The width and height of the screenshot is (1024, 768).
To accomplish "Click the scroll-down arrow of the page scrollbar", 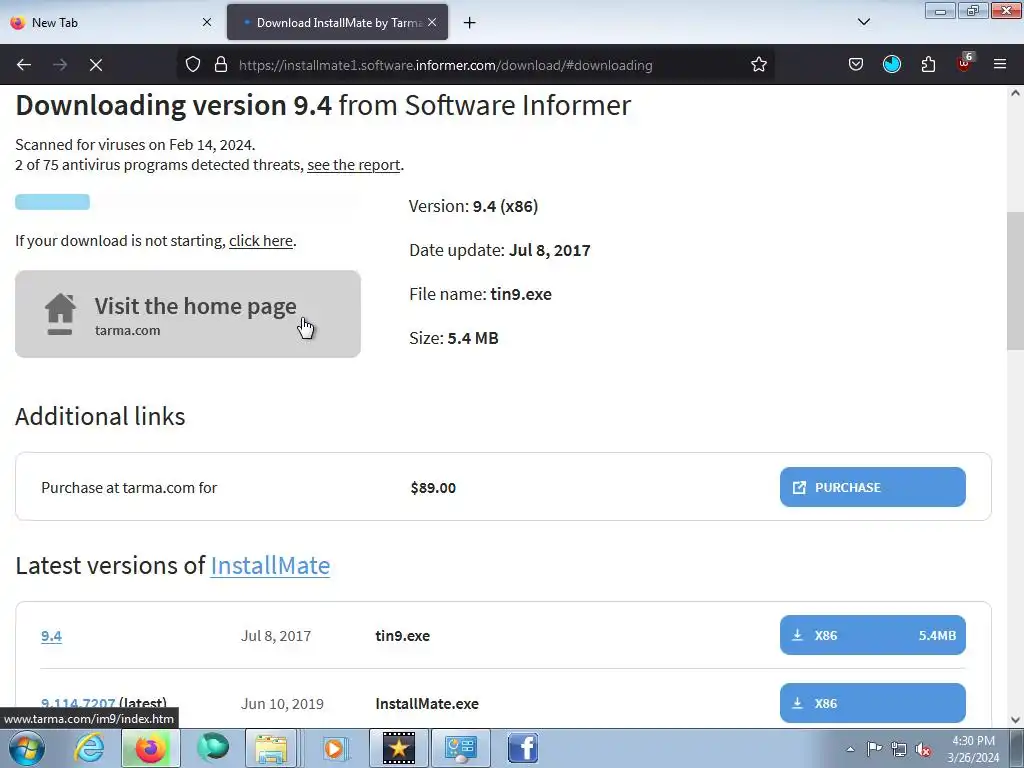I will [1015, 720].
